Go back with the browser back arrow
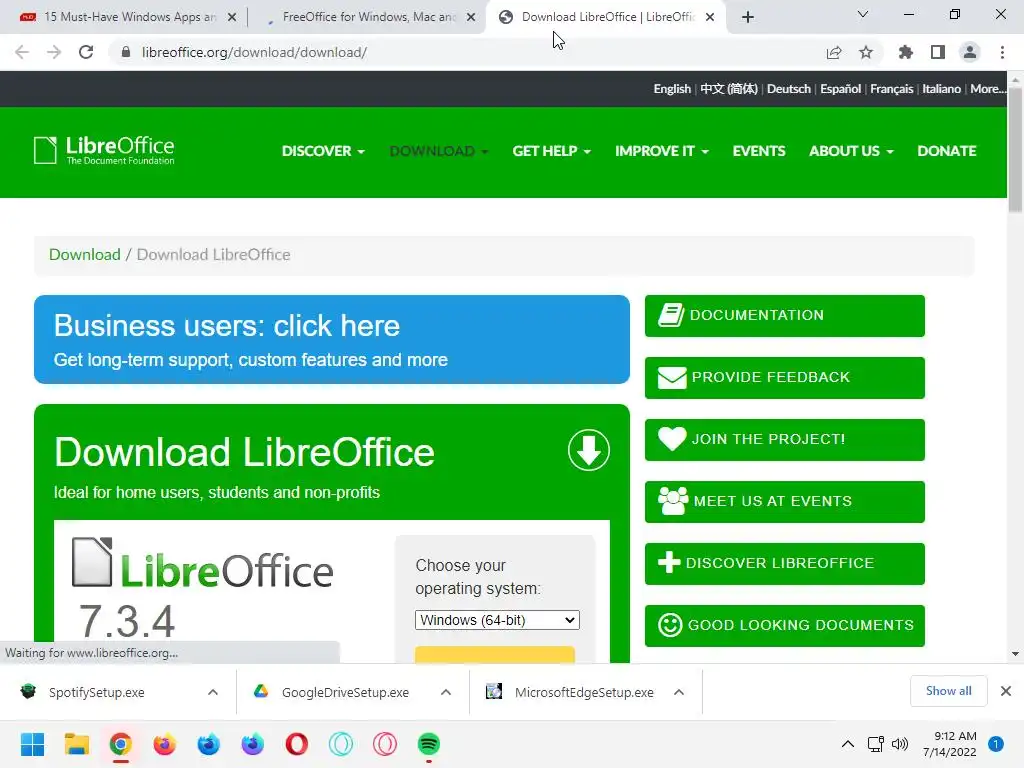The height and width of the screenshot is (768, 1024). click(22, 52)
